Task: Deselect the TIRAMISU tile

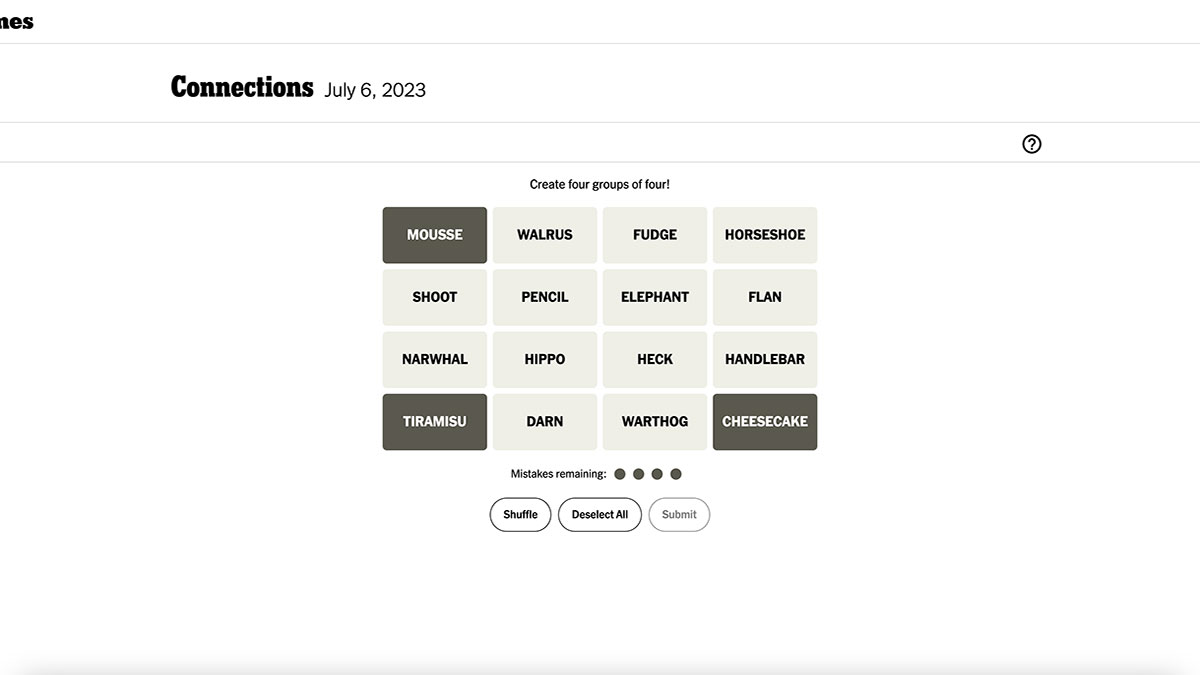Action: (x=435, y=422)
